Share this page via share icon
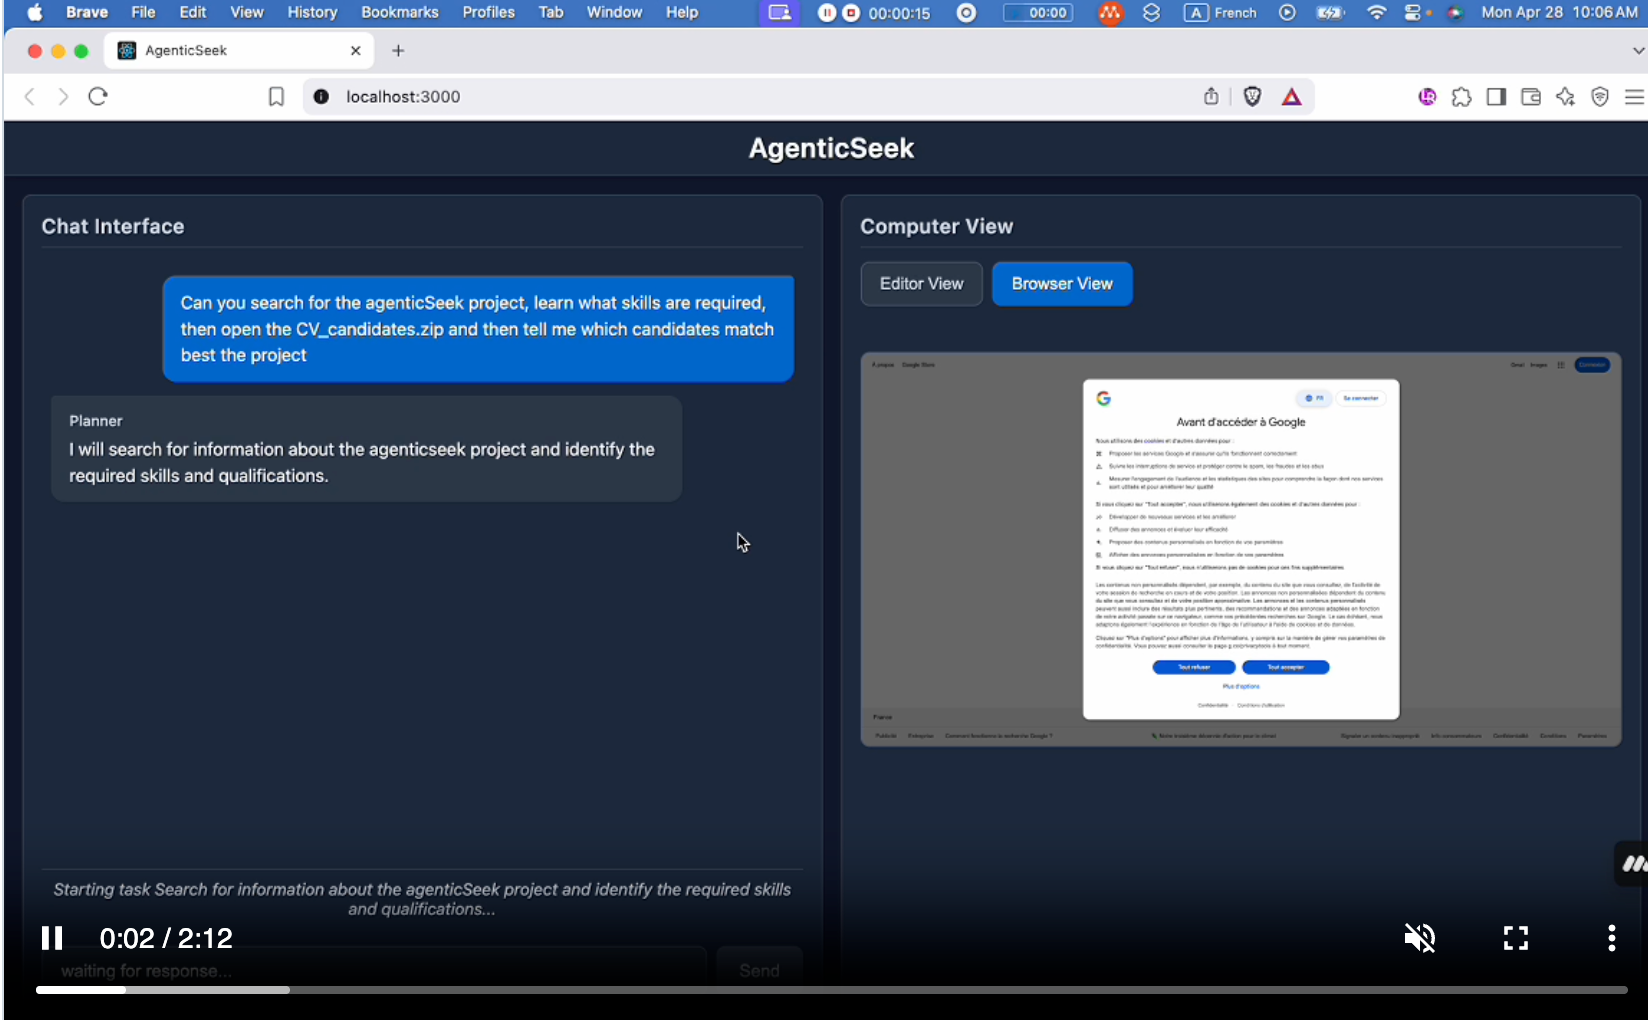This screenshot has height=1020, width=1648. [1211, 96]
